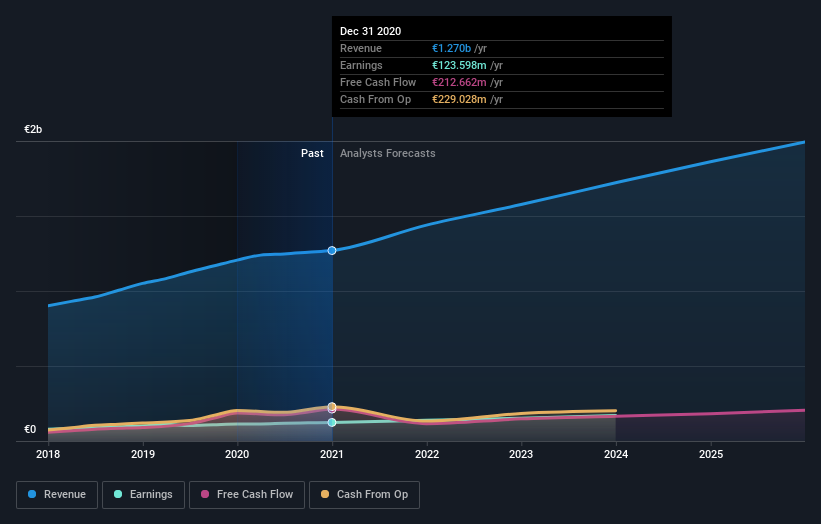Click the orange dot icon in Cash From Op legend
This screenshot has height=524, width=821.
pyautogui.click(x=325, y=494)
